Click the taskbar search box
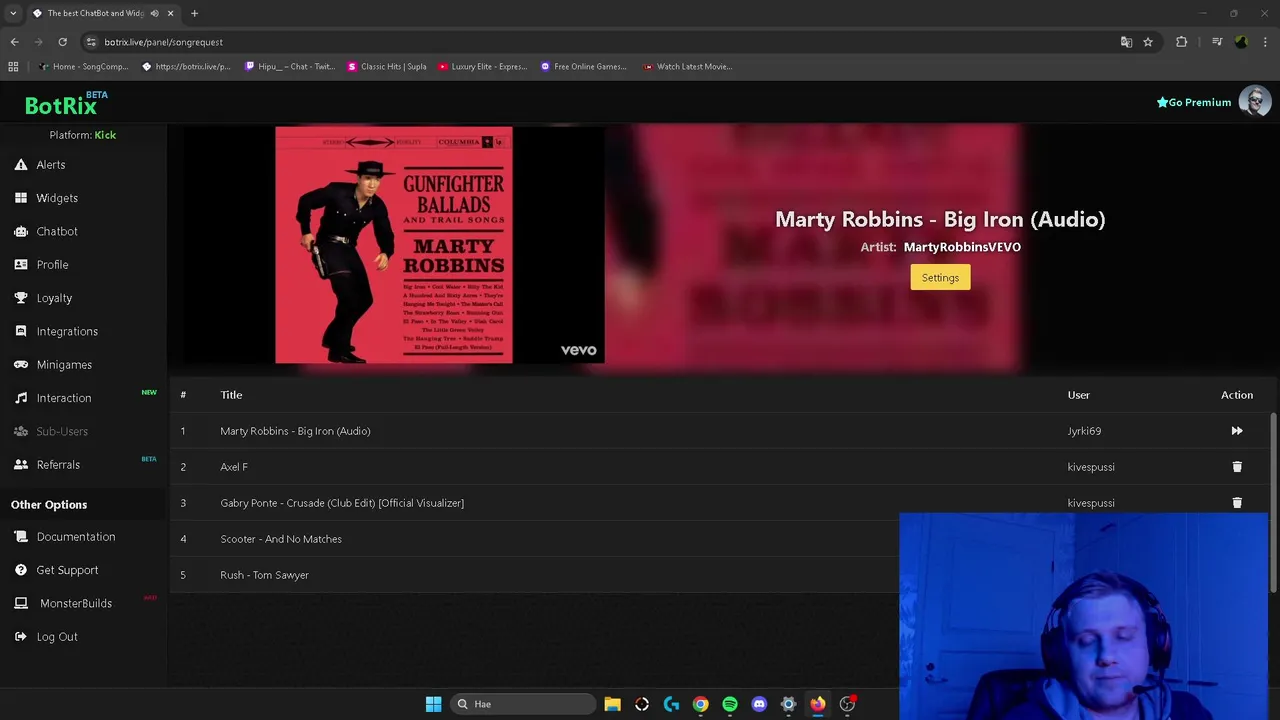 click(x=523, y=704)
